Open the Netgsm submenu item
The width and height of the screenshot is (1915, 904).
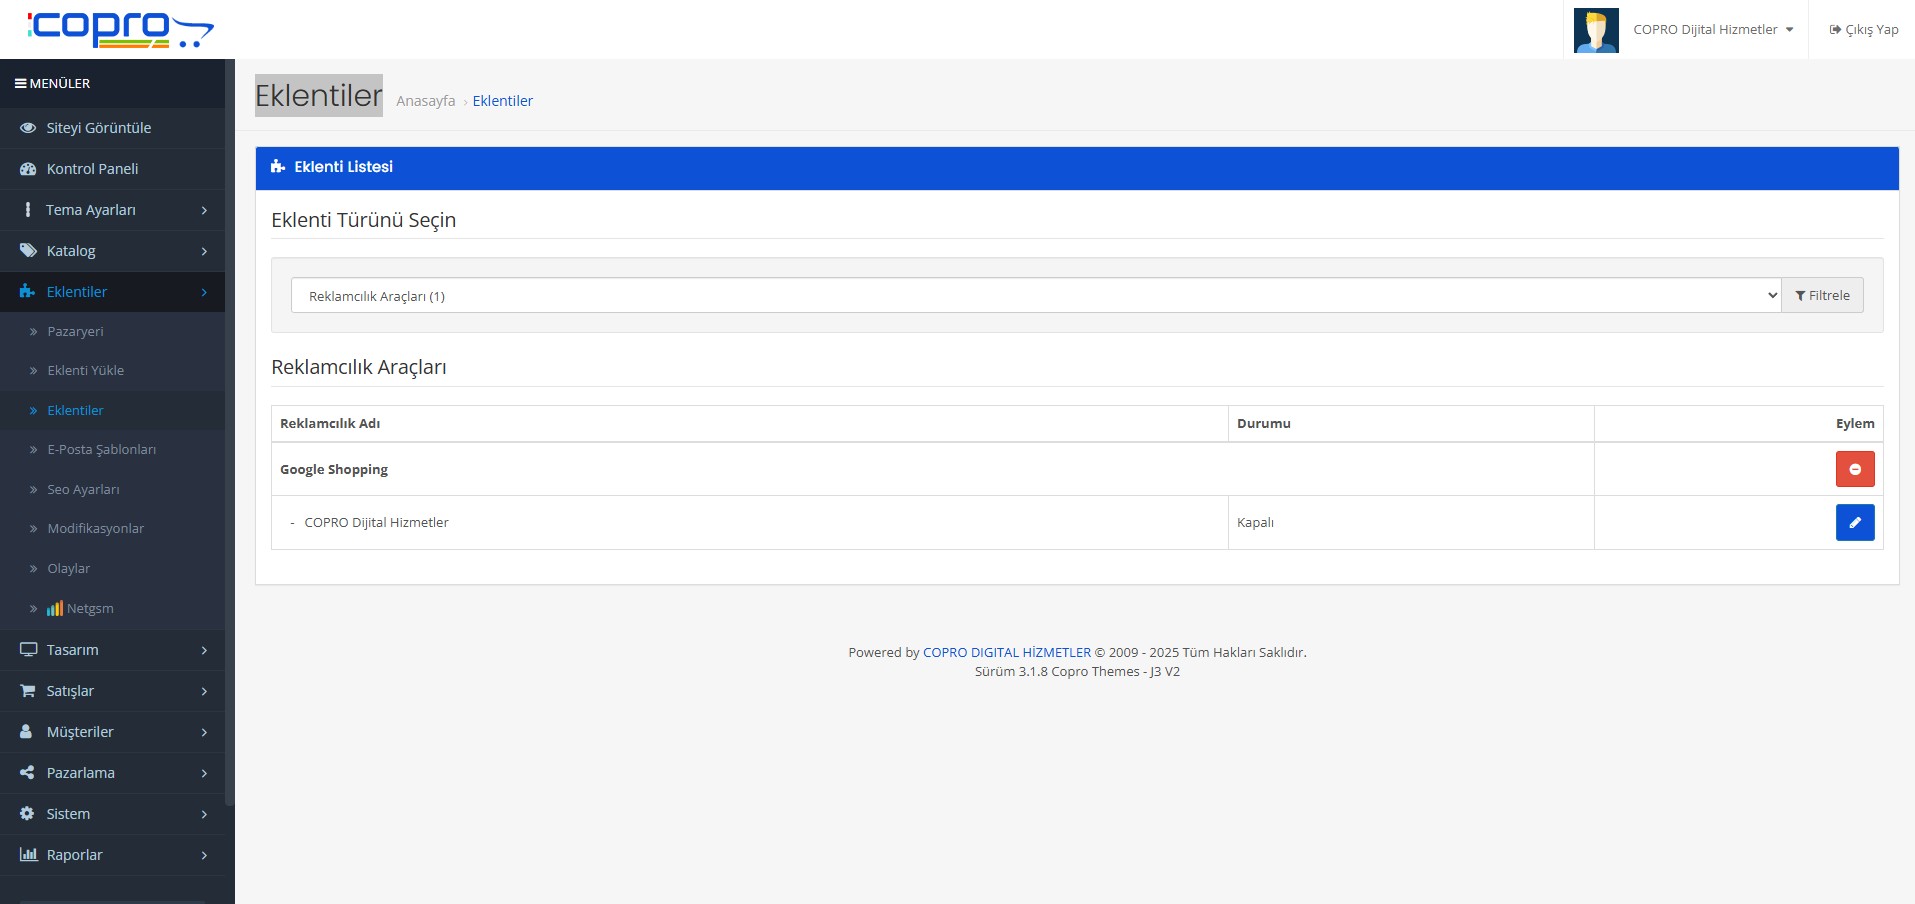89,608
